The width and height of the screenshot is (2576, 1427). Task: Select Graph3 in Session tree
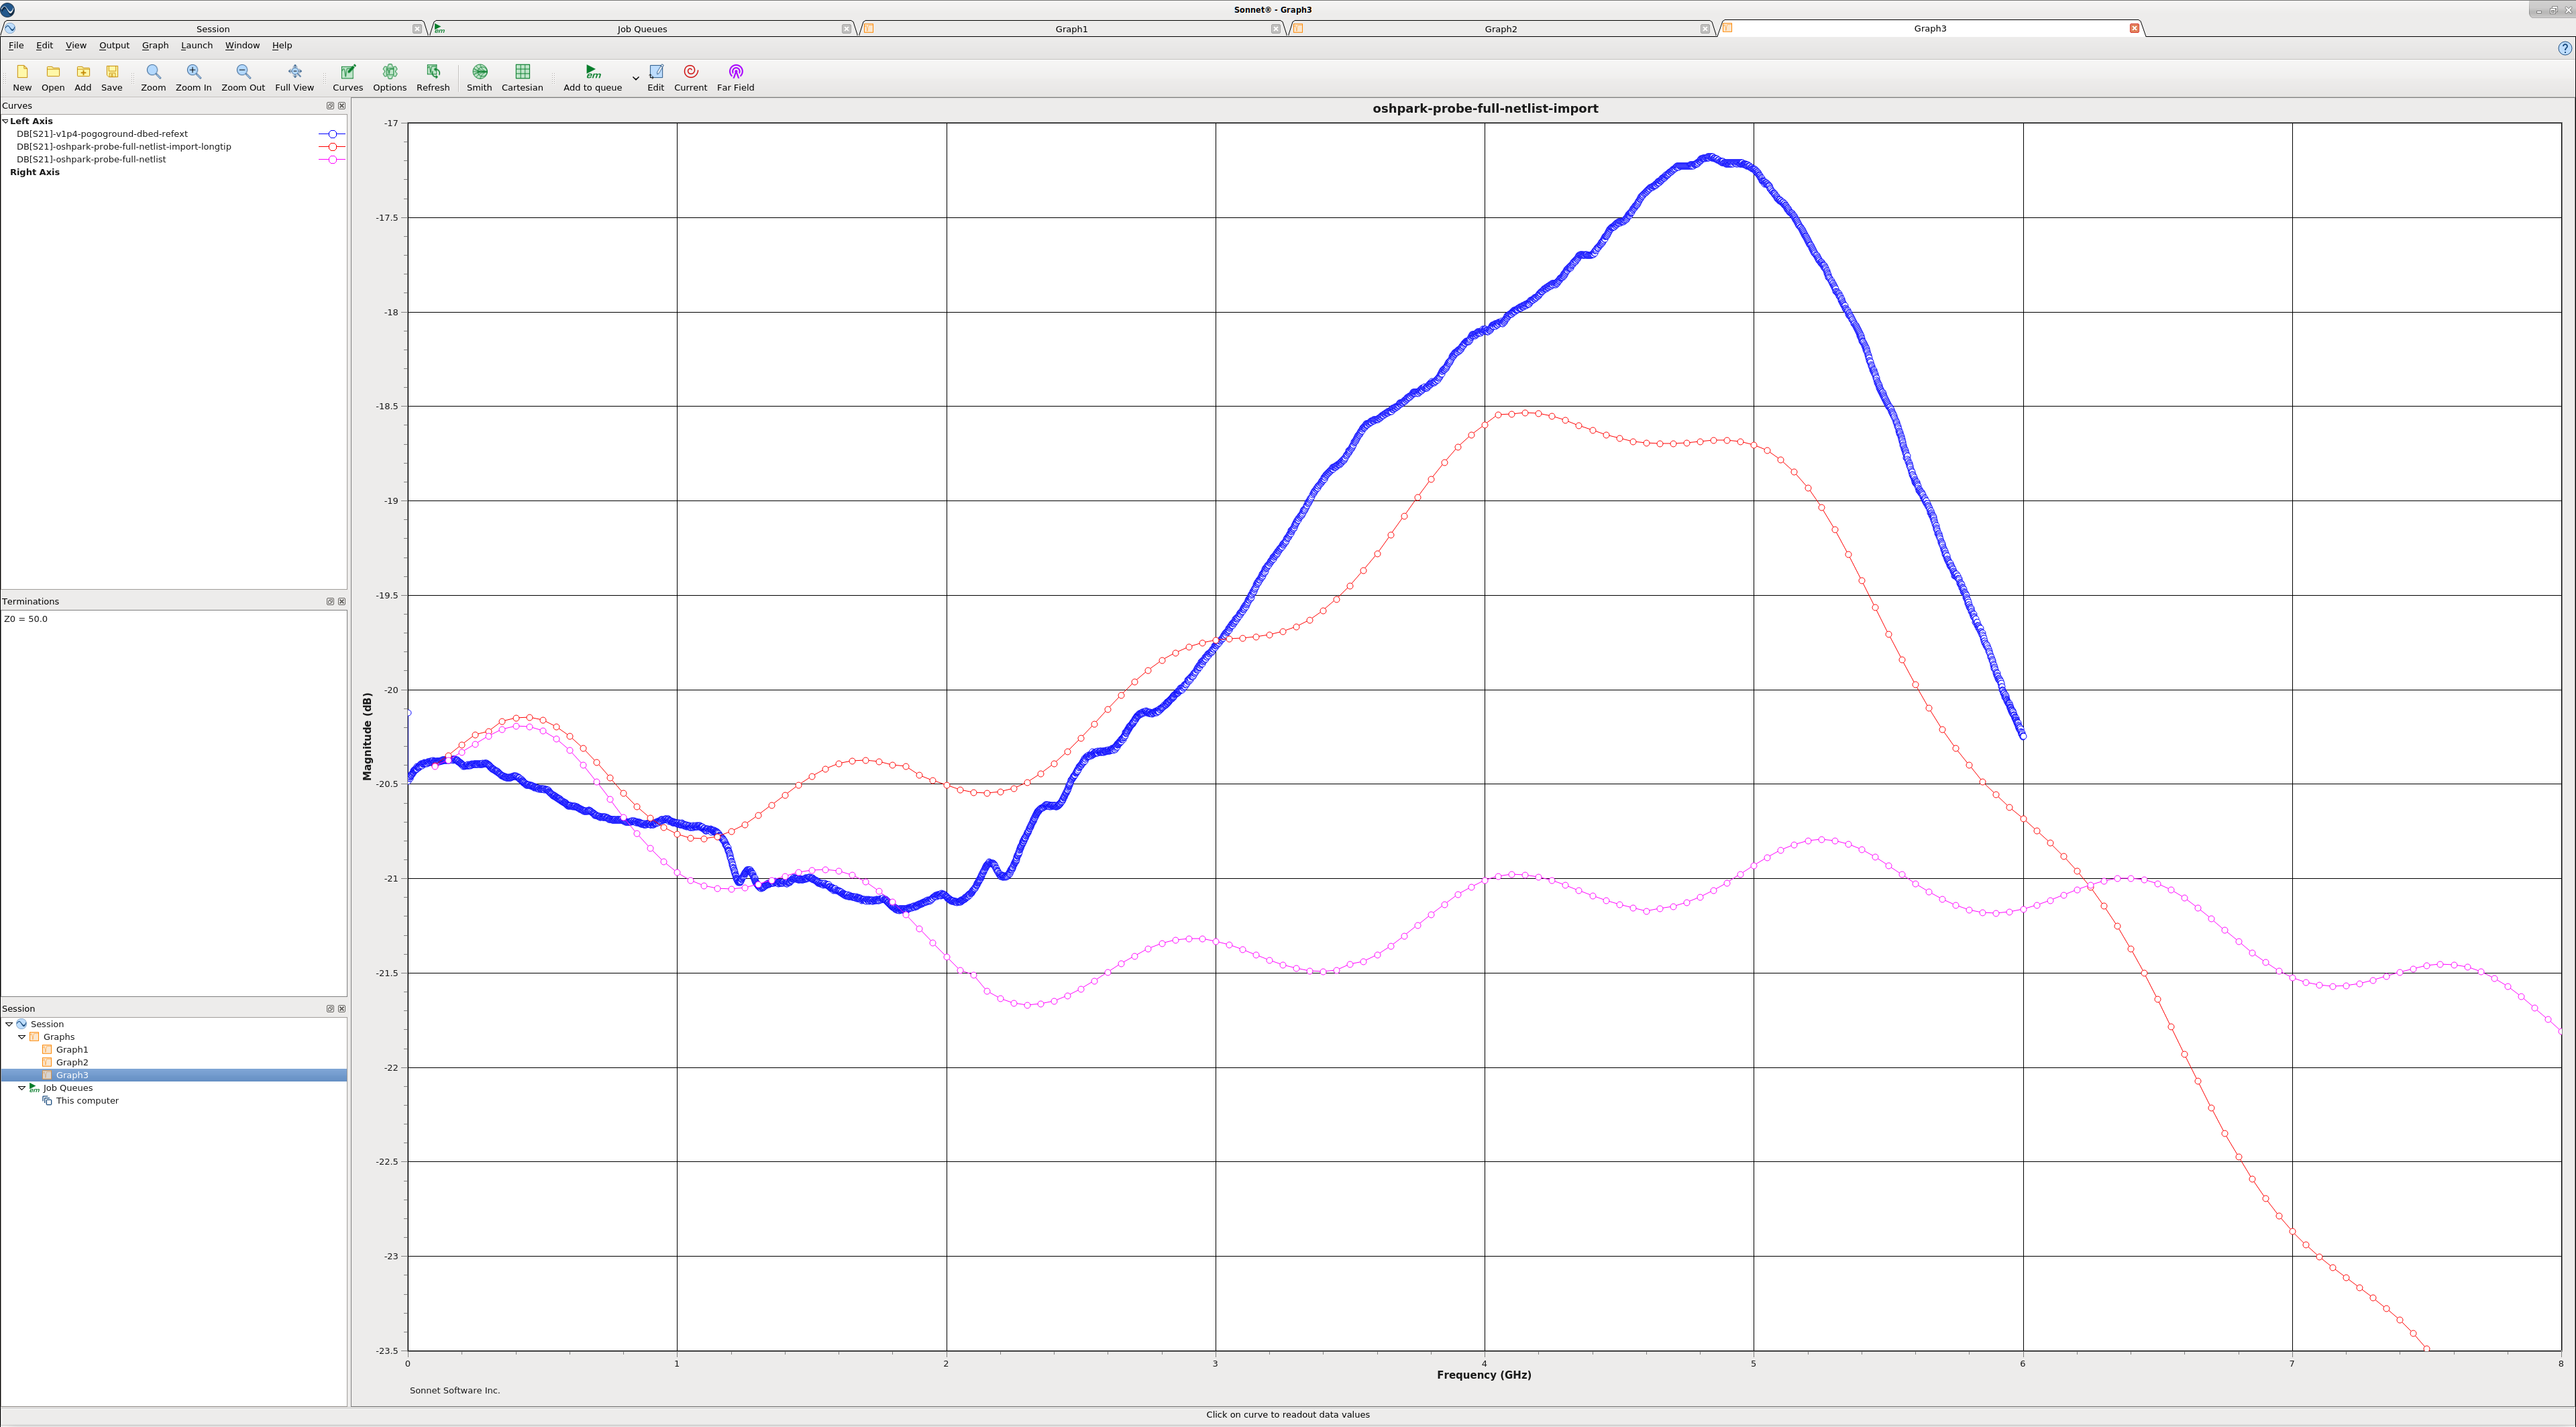click(72, 1076)
